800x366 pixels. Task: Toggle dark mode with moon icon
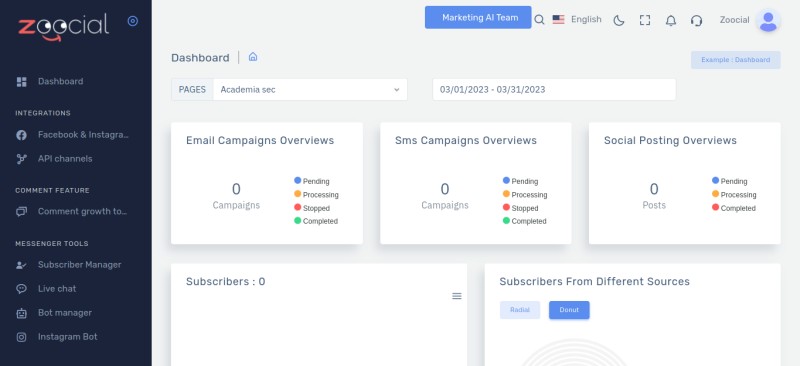pyautogui.click(x=619, y=20)
